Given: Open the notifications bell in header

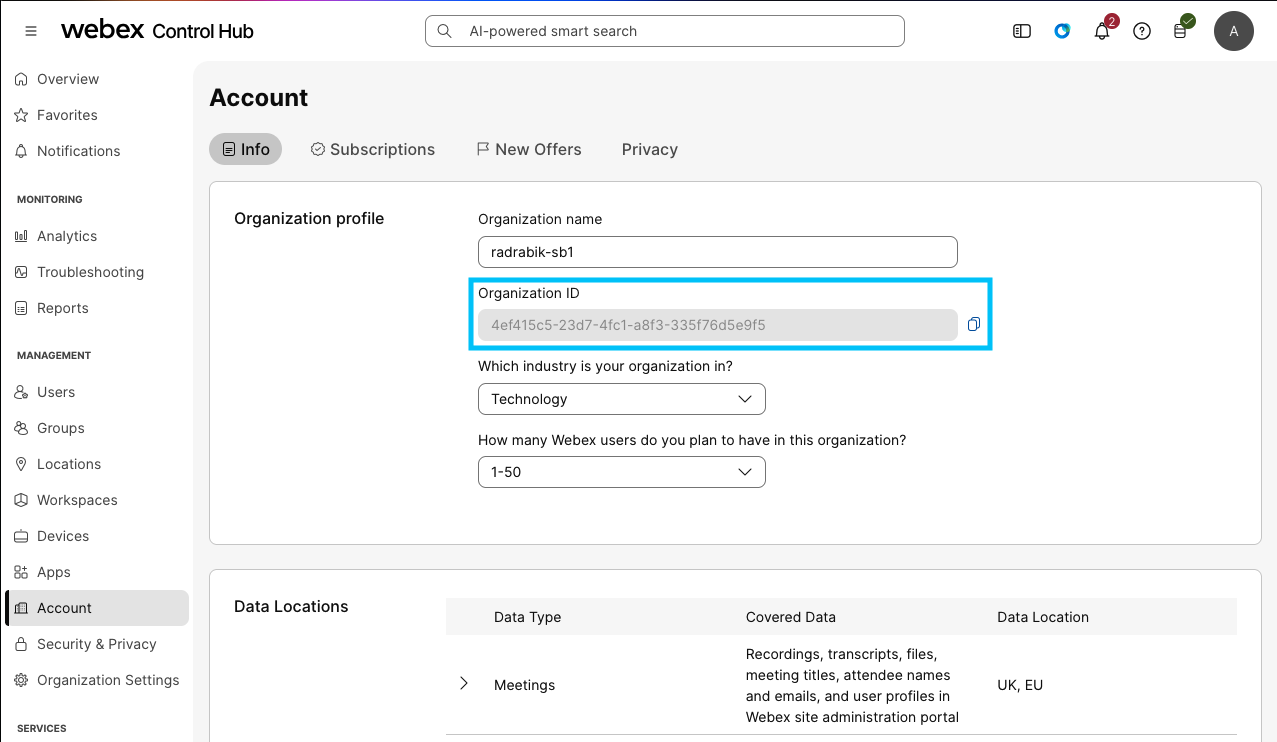Looking at the screenshot, I should point(1102,31).
